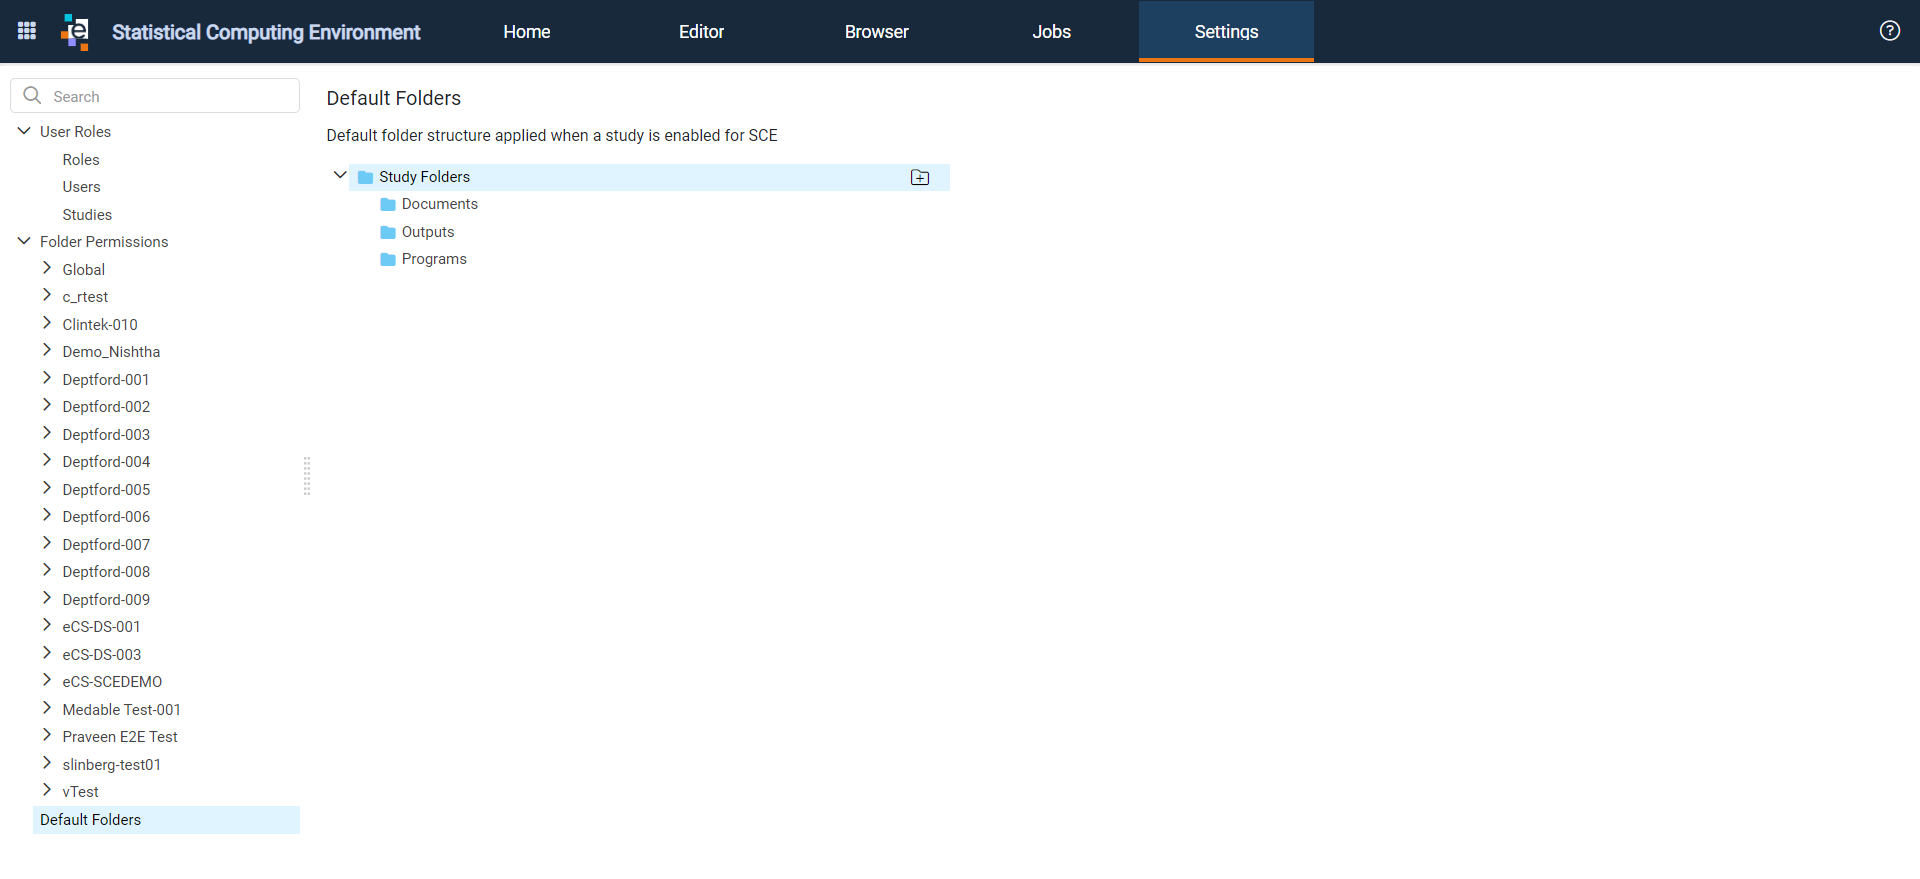Expand the eCS-DS-001 node
This screenshot has height=879, width=1920.
coord(47,625)
